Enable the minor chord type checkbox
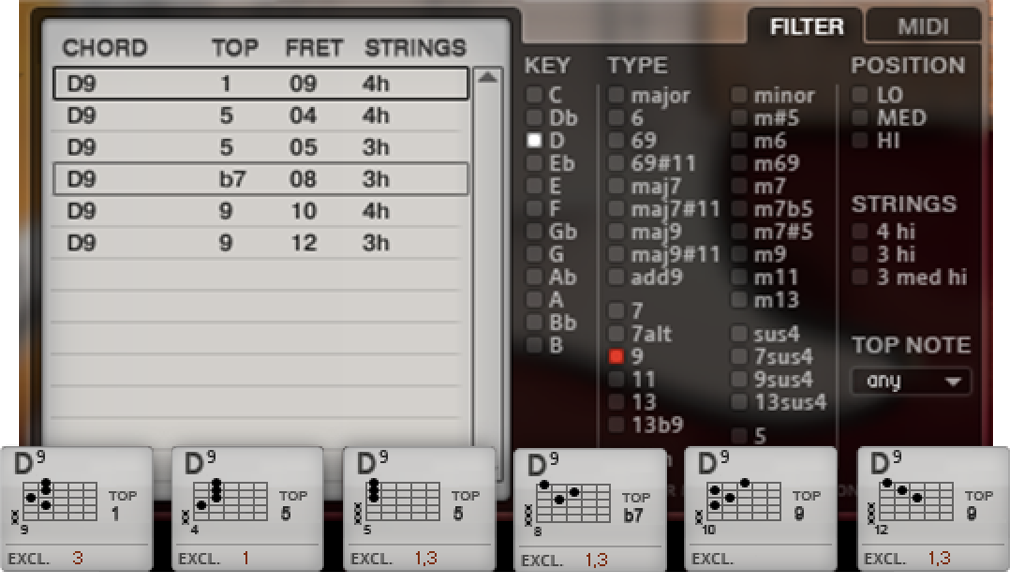This screenshot has width=1010, height=572. (x=740, y=96)
